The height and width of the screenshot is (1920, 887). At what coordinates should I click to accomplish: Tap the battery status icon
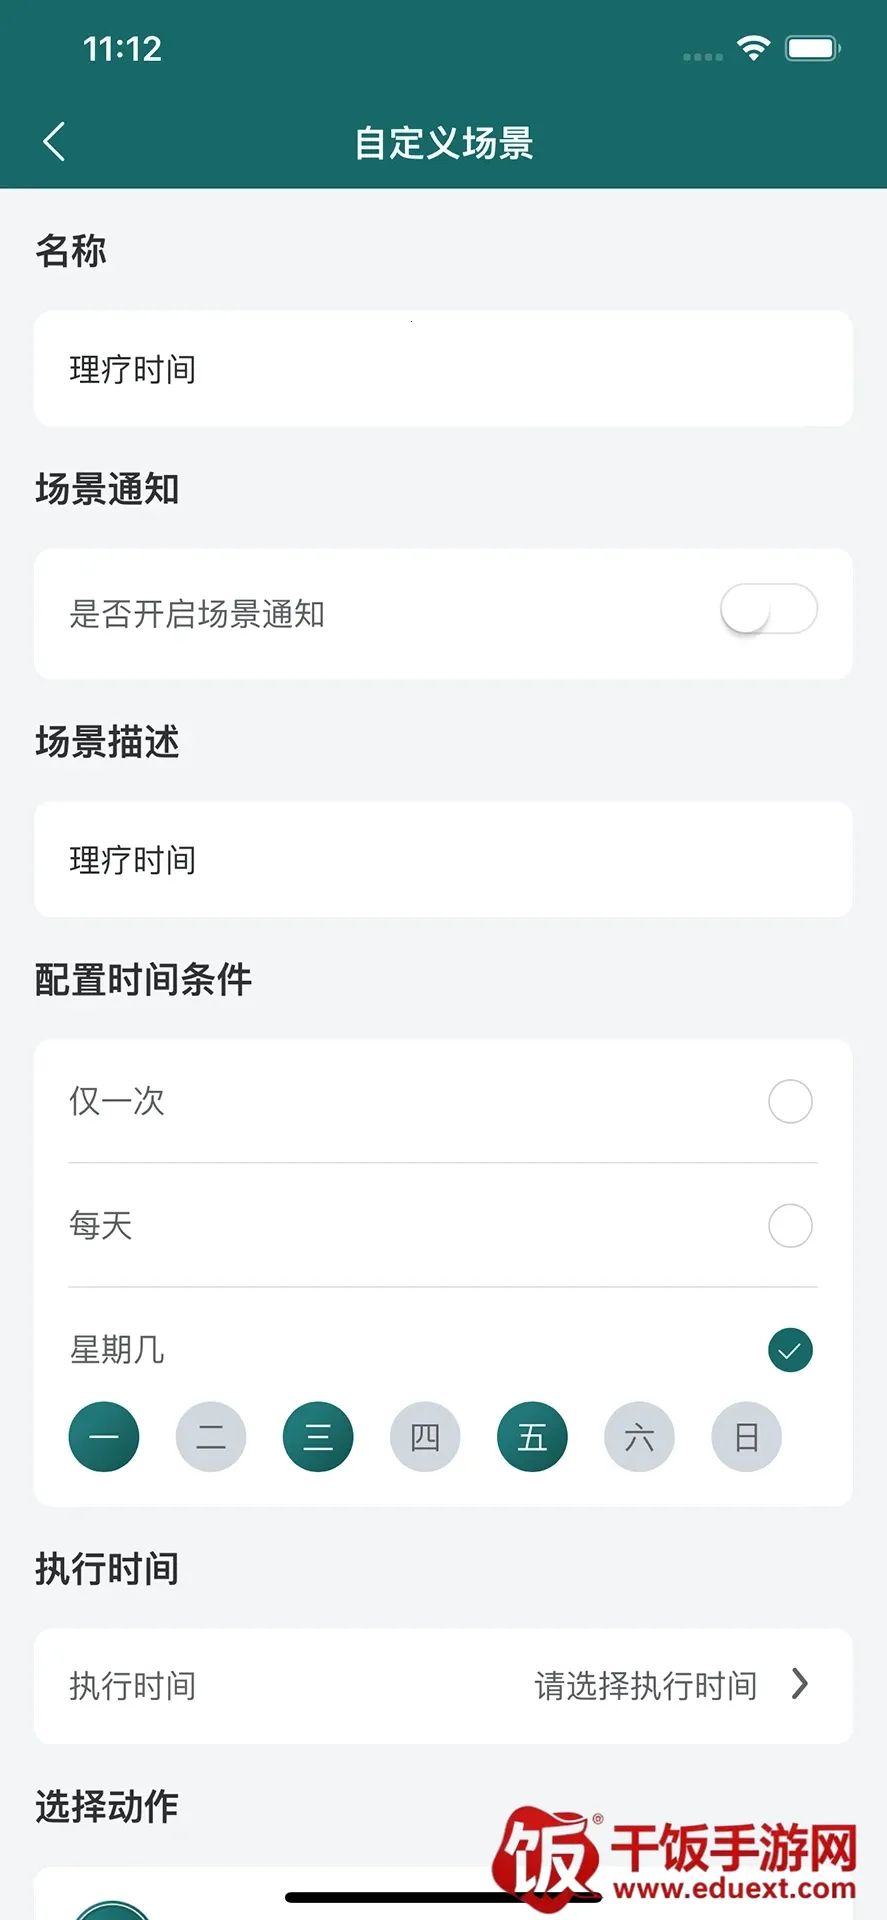pos(812,48)
